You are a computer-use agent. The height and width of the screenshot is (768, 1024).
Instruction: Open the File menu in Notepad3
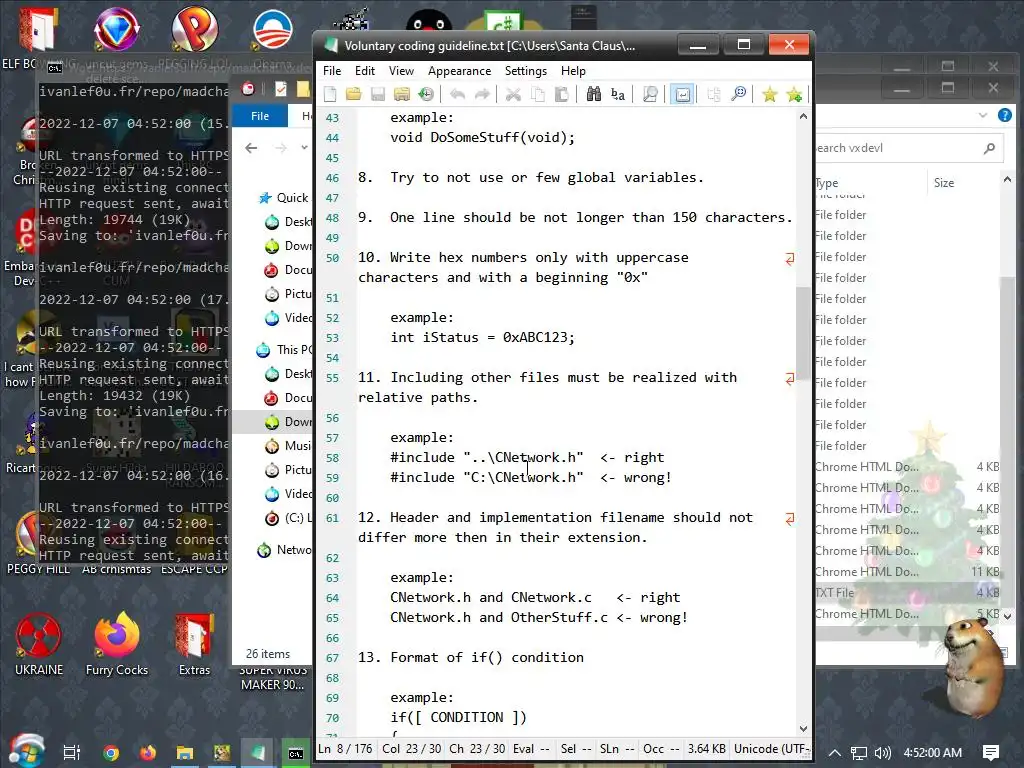(x=332, y=71)
